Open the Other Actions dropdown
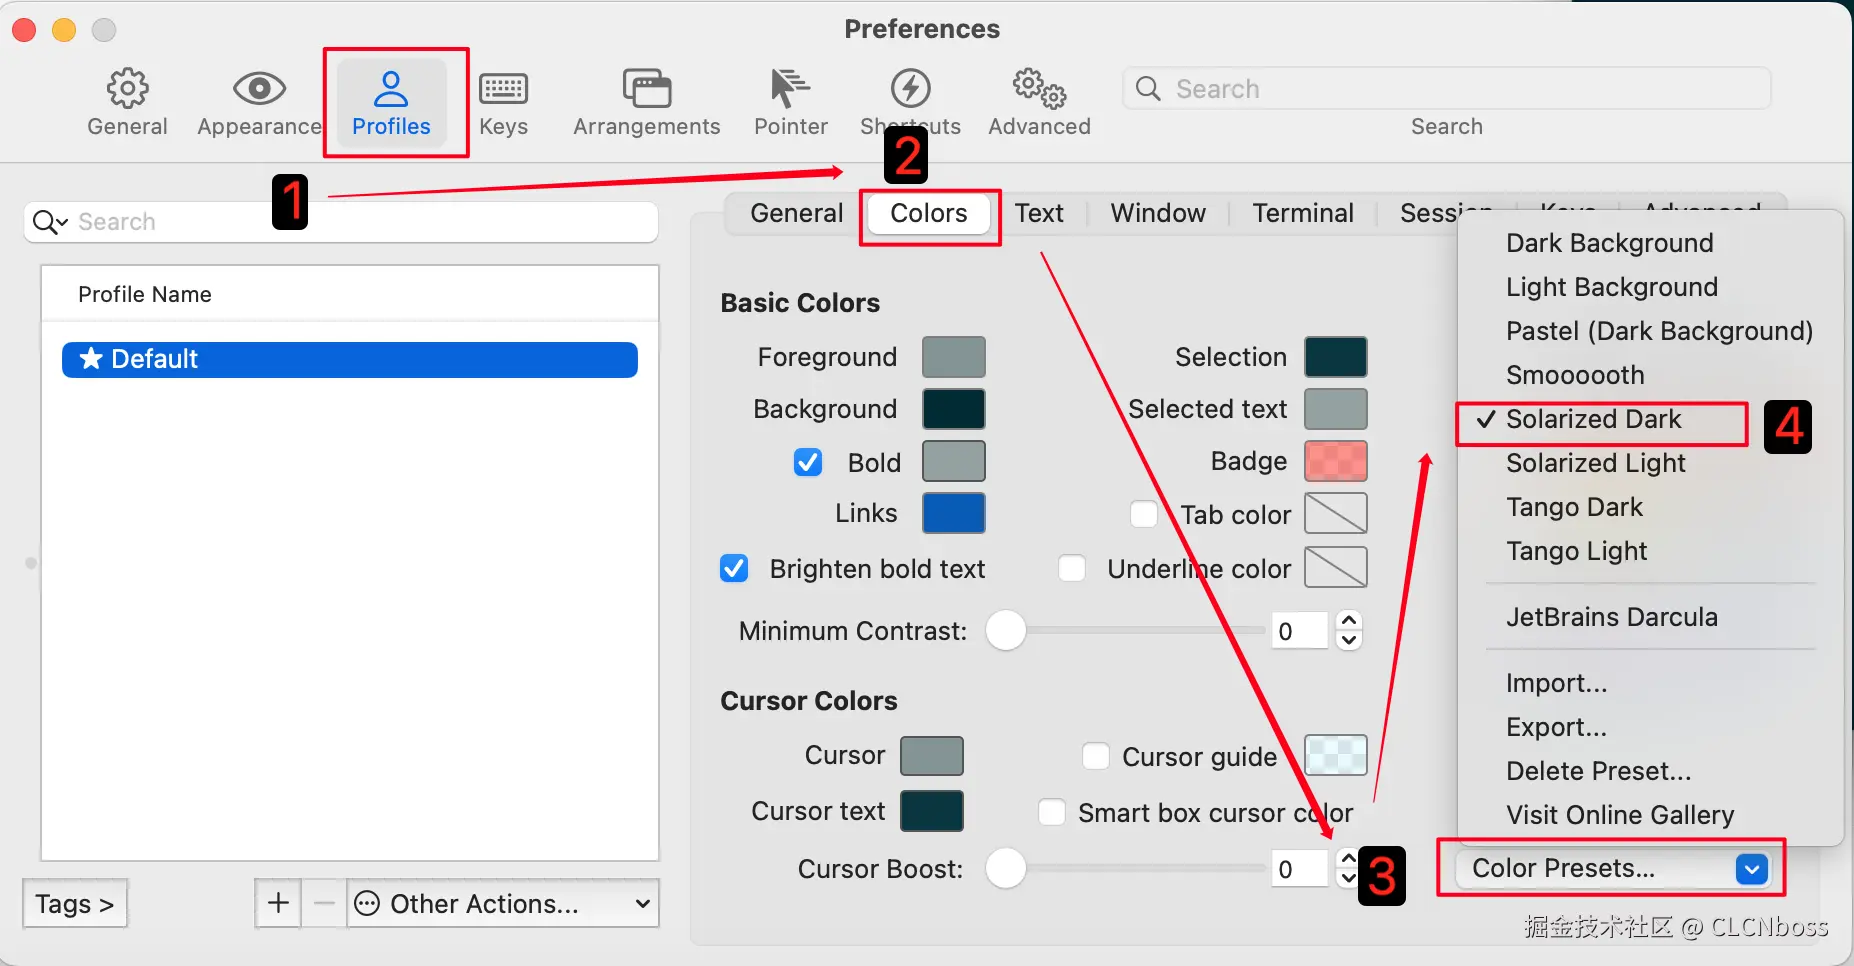The width and height of the screenshot is (1854, 966). coord(503,904)
